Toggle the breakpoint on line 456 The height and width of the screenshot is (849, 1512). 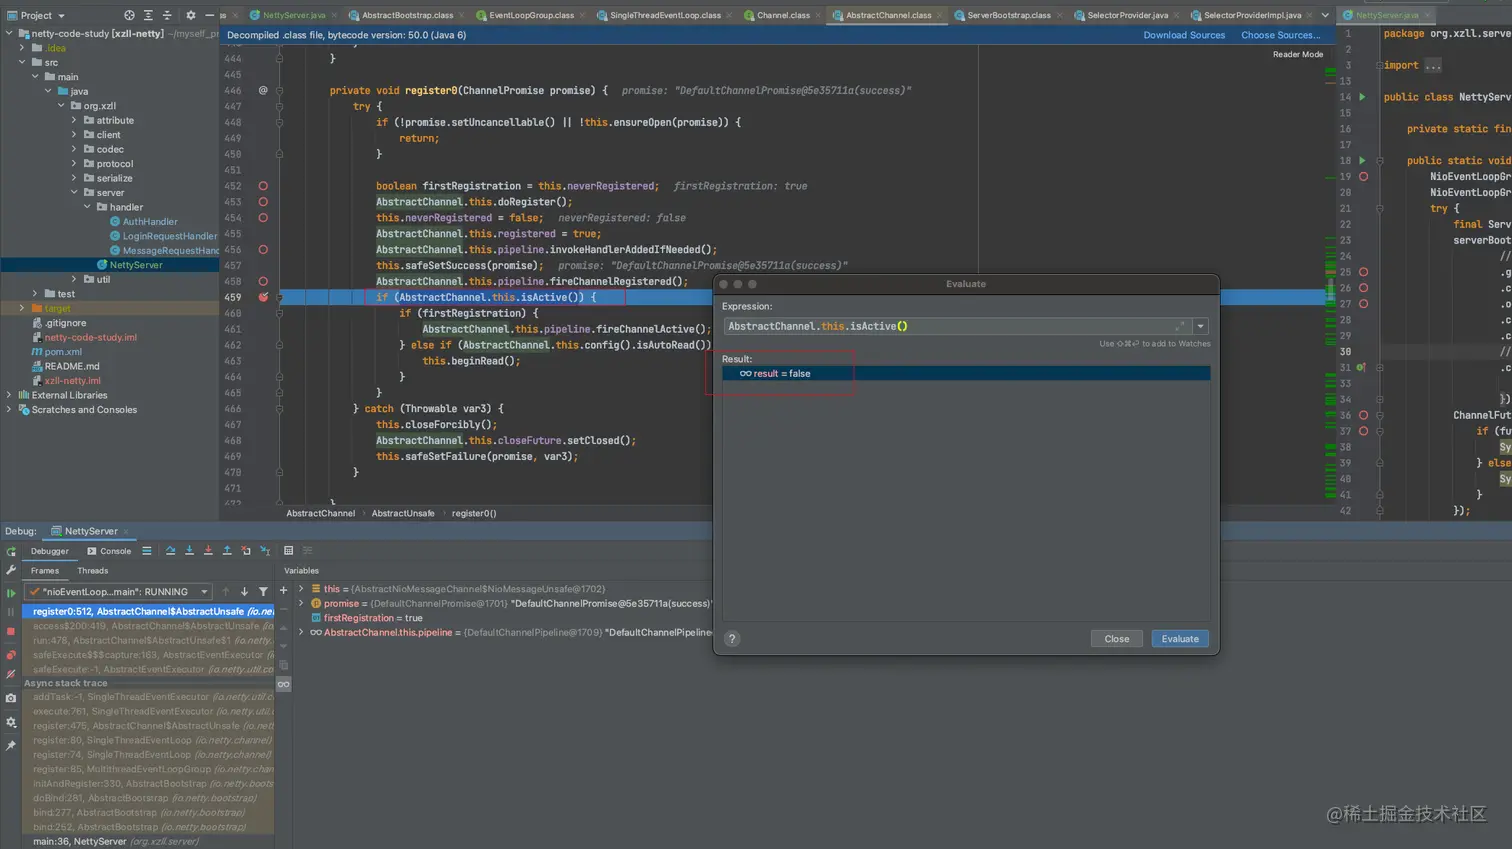coord(263,250)
